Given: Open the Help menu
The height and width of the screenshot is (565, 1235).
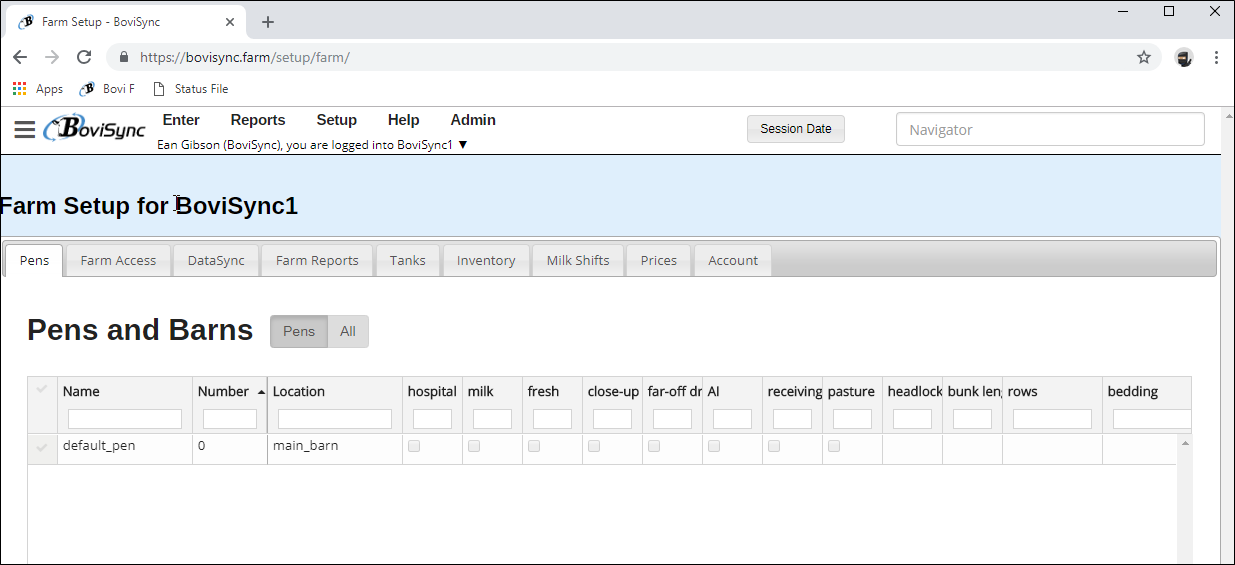Looking at the screenshot, I should [404, 120].
